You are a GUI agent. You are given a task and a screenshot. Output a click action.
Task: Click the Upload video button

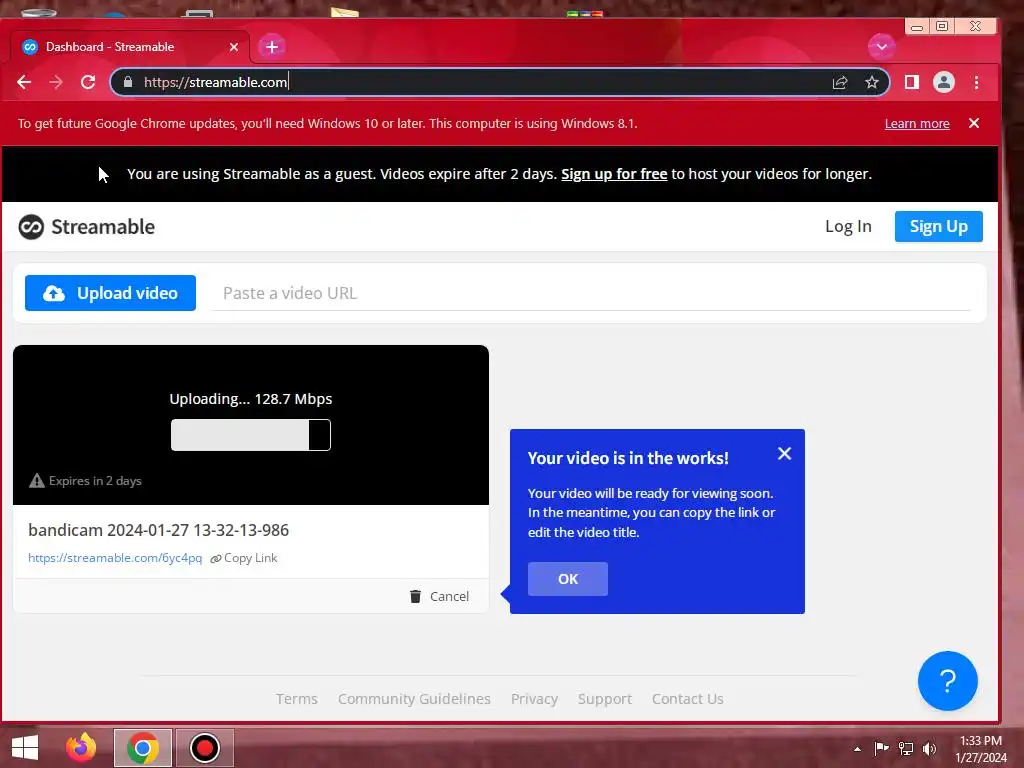(110, 293)
